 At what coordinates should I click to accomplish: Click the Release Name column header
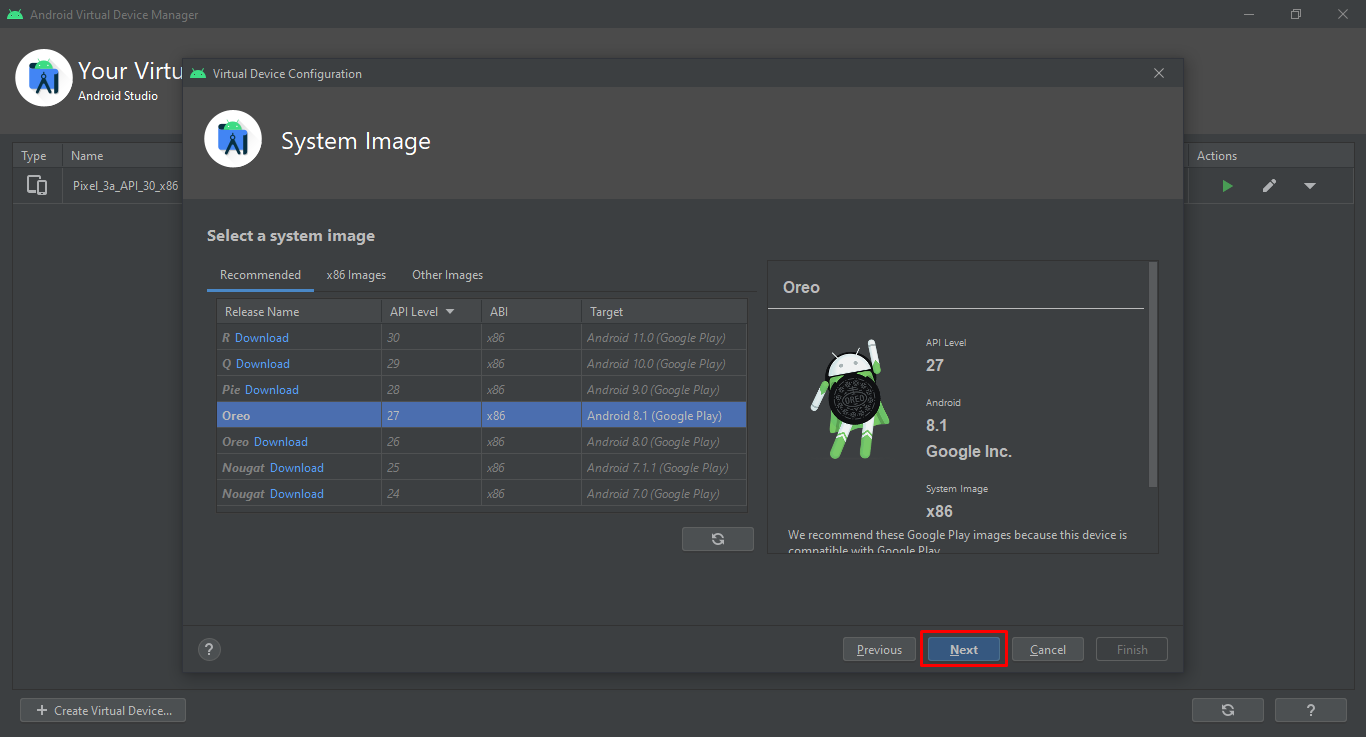click(299, 312)
